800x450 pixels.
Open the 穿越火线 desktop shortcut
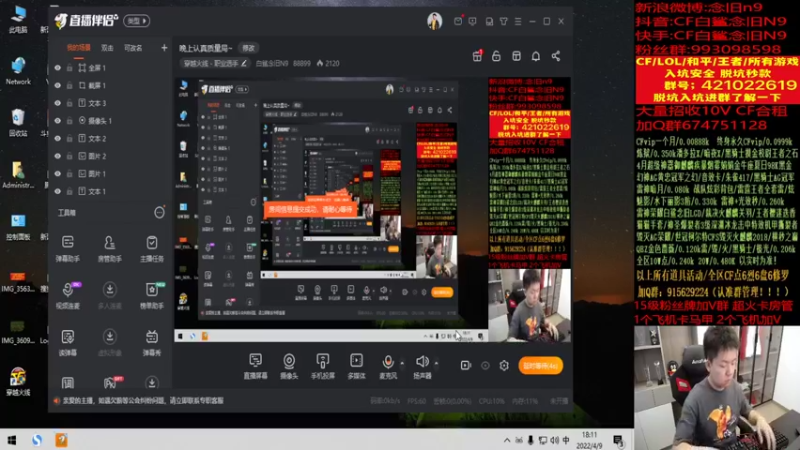click(18, 382)
